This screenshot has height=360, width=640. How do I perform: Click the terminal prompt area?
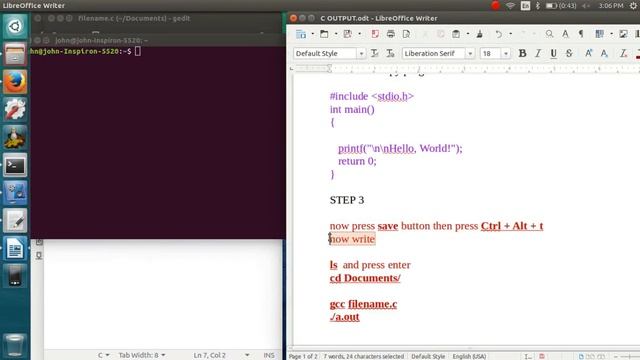tap(158, 142)
